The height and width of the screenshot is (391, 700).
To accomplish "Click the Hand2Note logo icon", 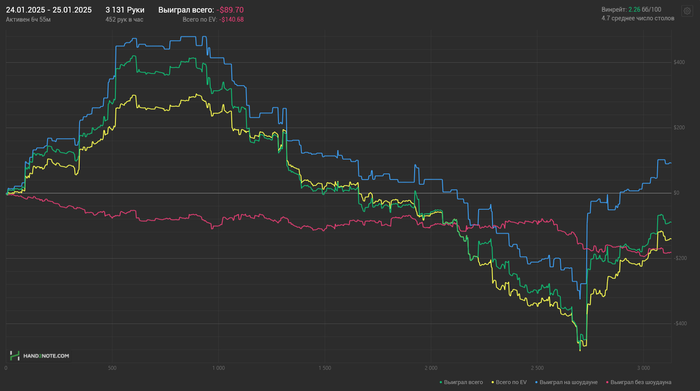I will point(15,356).
